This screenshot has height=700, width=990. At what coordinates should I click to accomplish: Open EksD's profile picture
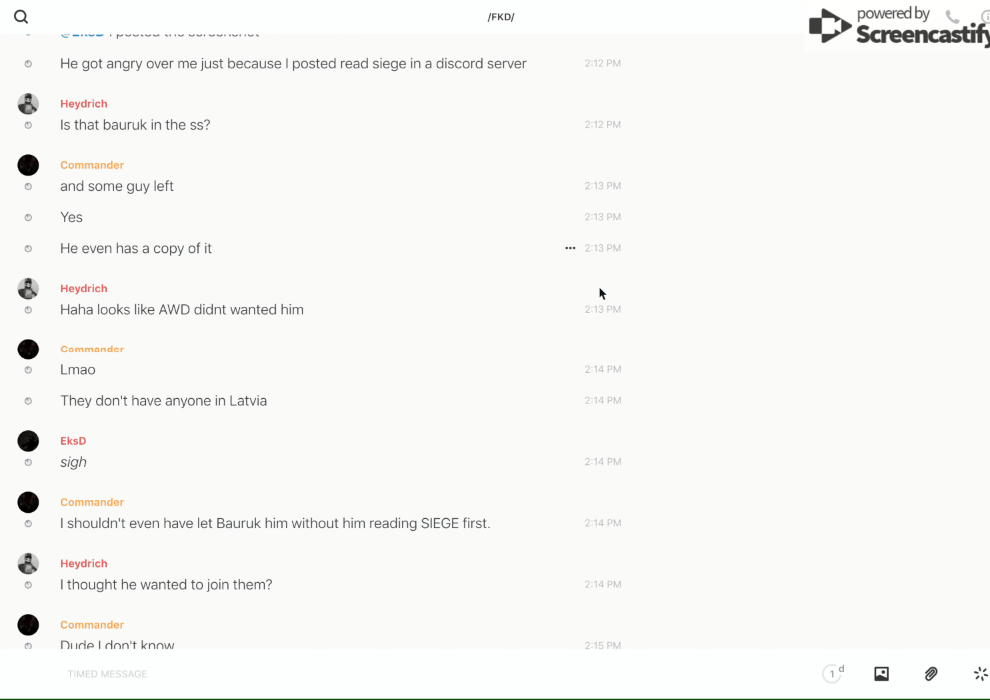pyautogui.click(x=28, y=441)
